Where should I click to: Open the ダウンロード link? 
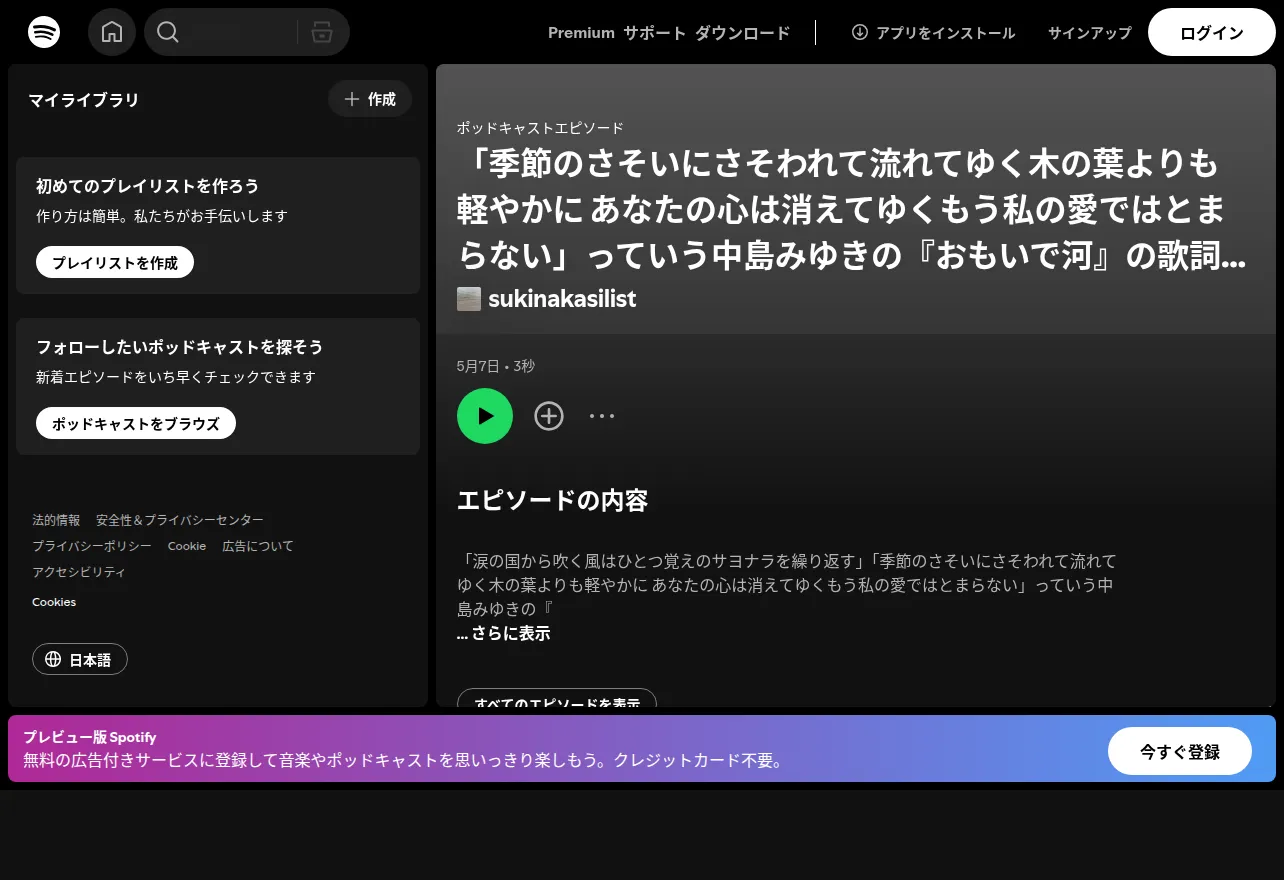click(x=743, y=33)
